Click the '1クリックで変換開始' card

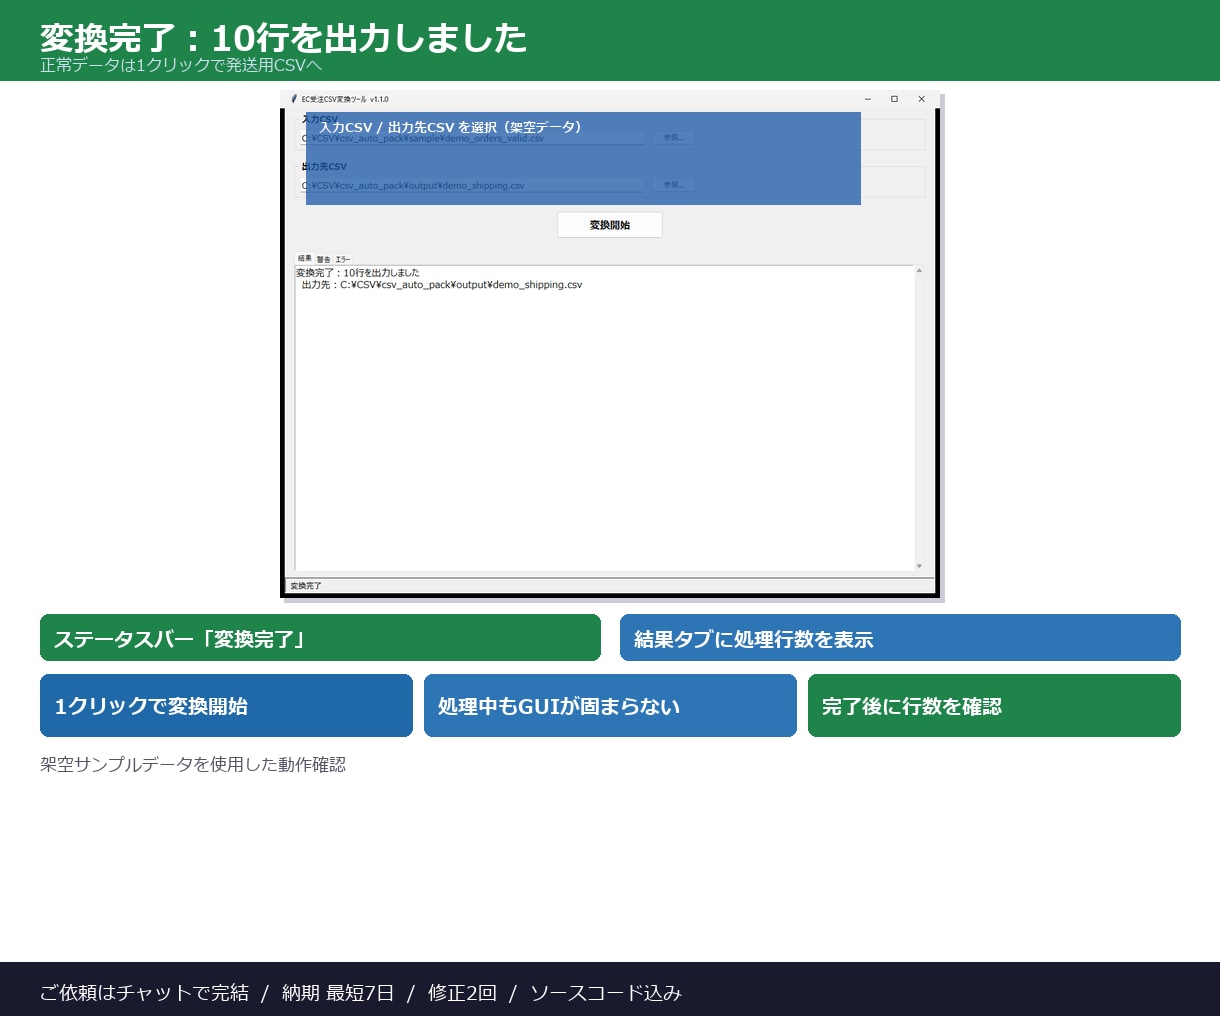(226, 706)
